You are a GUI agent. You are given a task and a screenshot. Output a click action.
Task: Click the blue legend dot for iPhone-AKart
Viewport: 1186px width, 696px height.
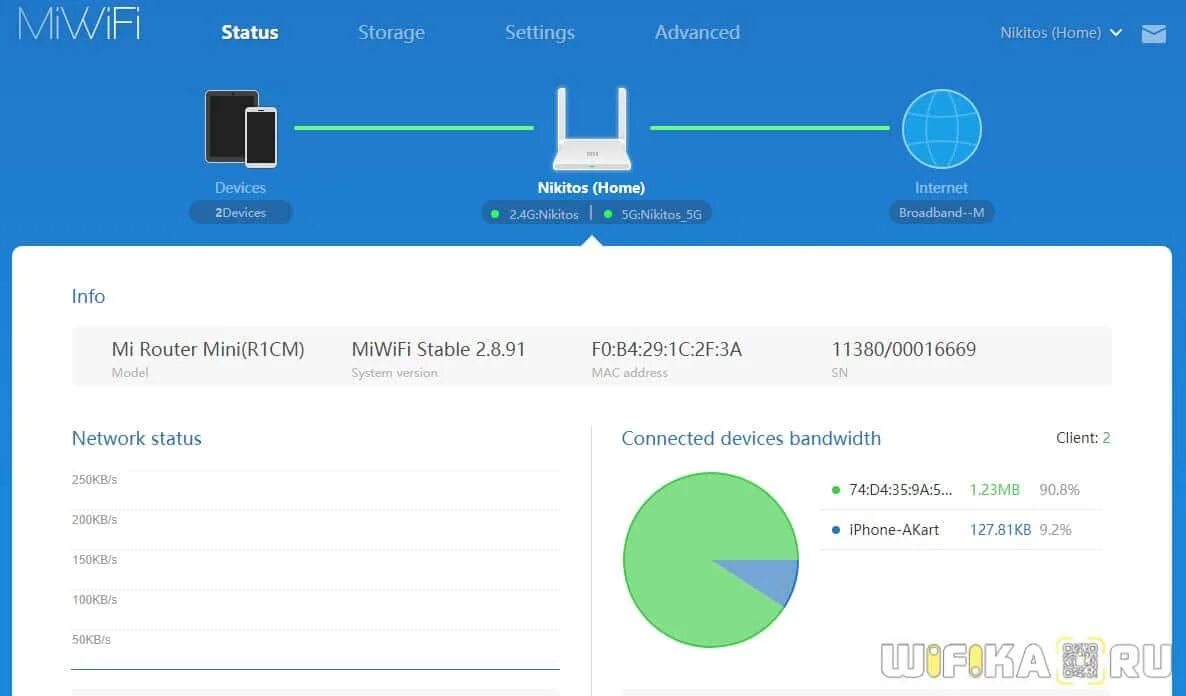tap(836, 530)
